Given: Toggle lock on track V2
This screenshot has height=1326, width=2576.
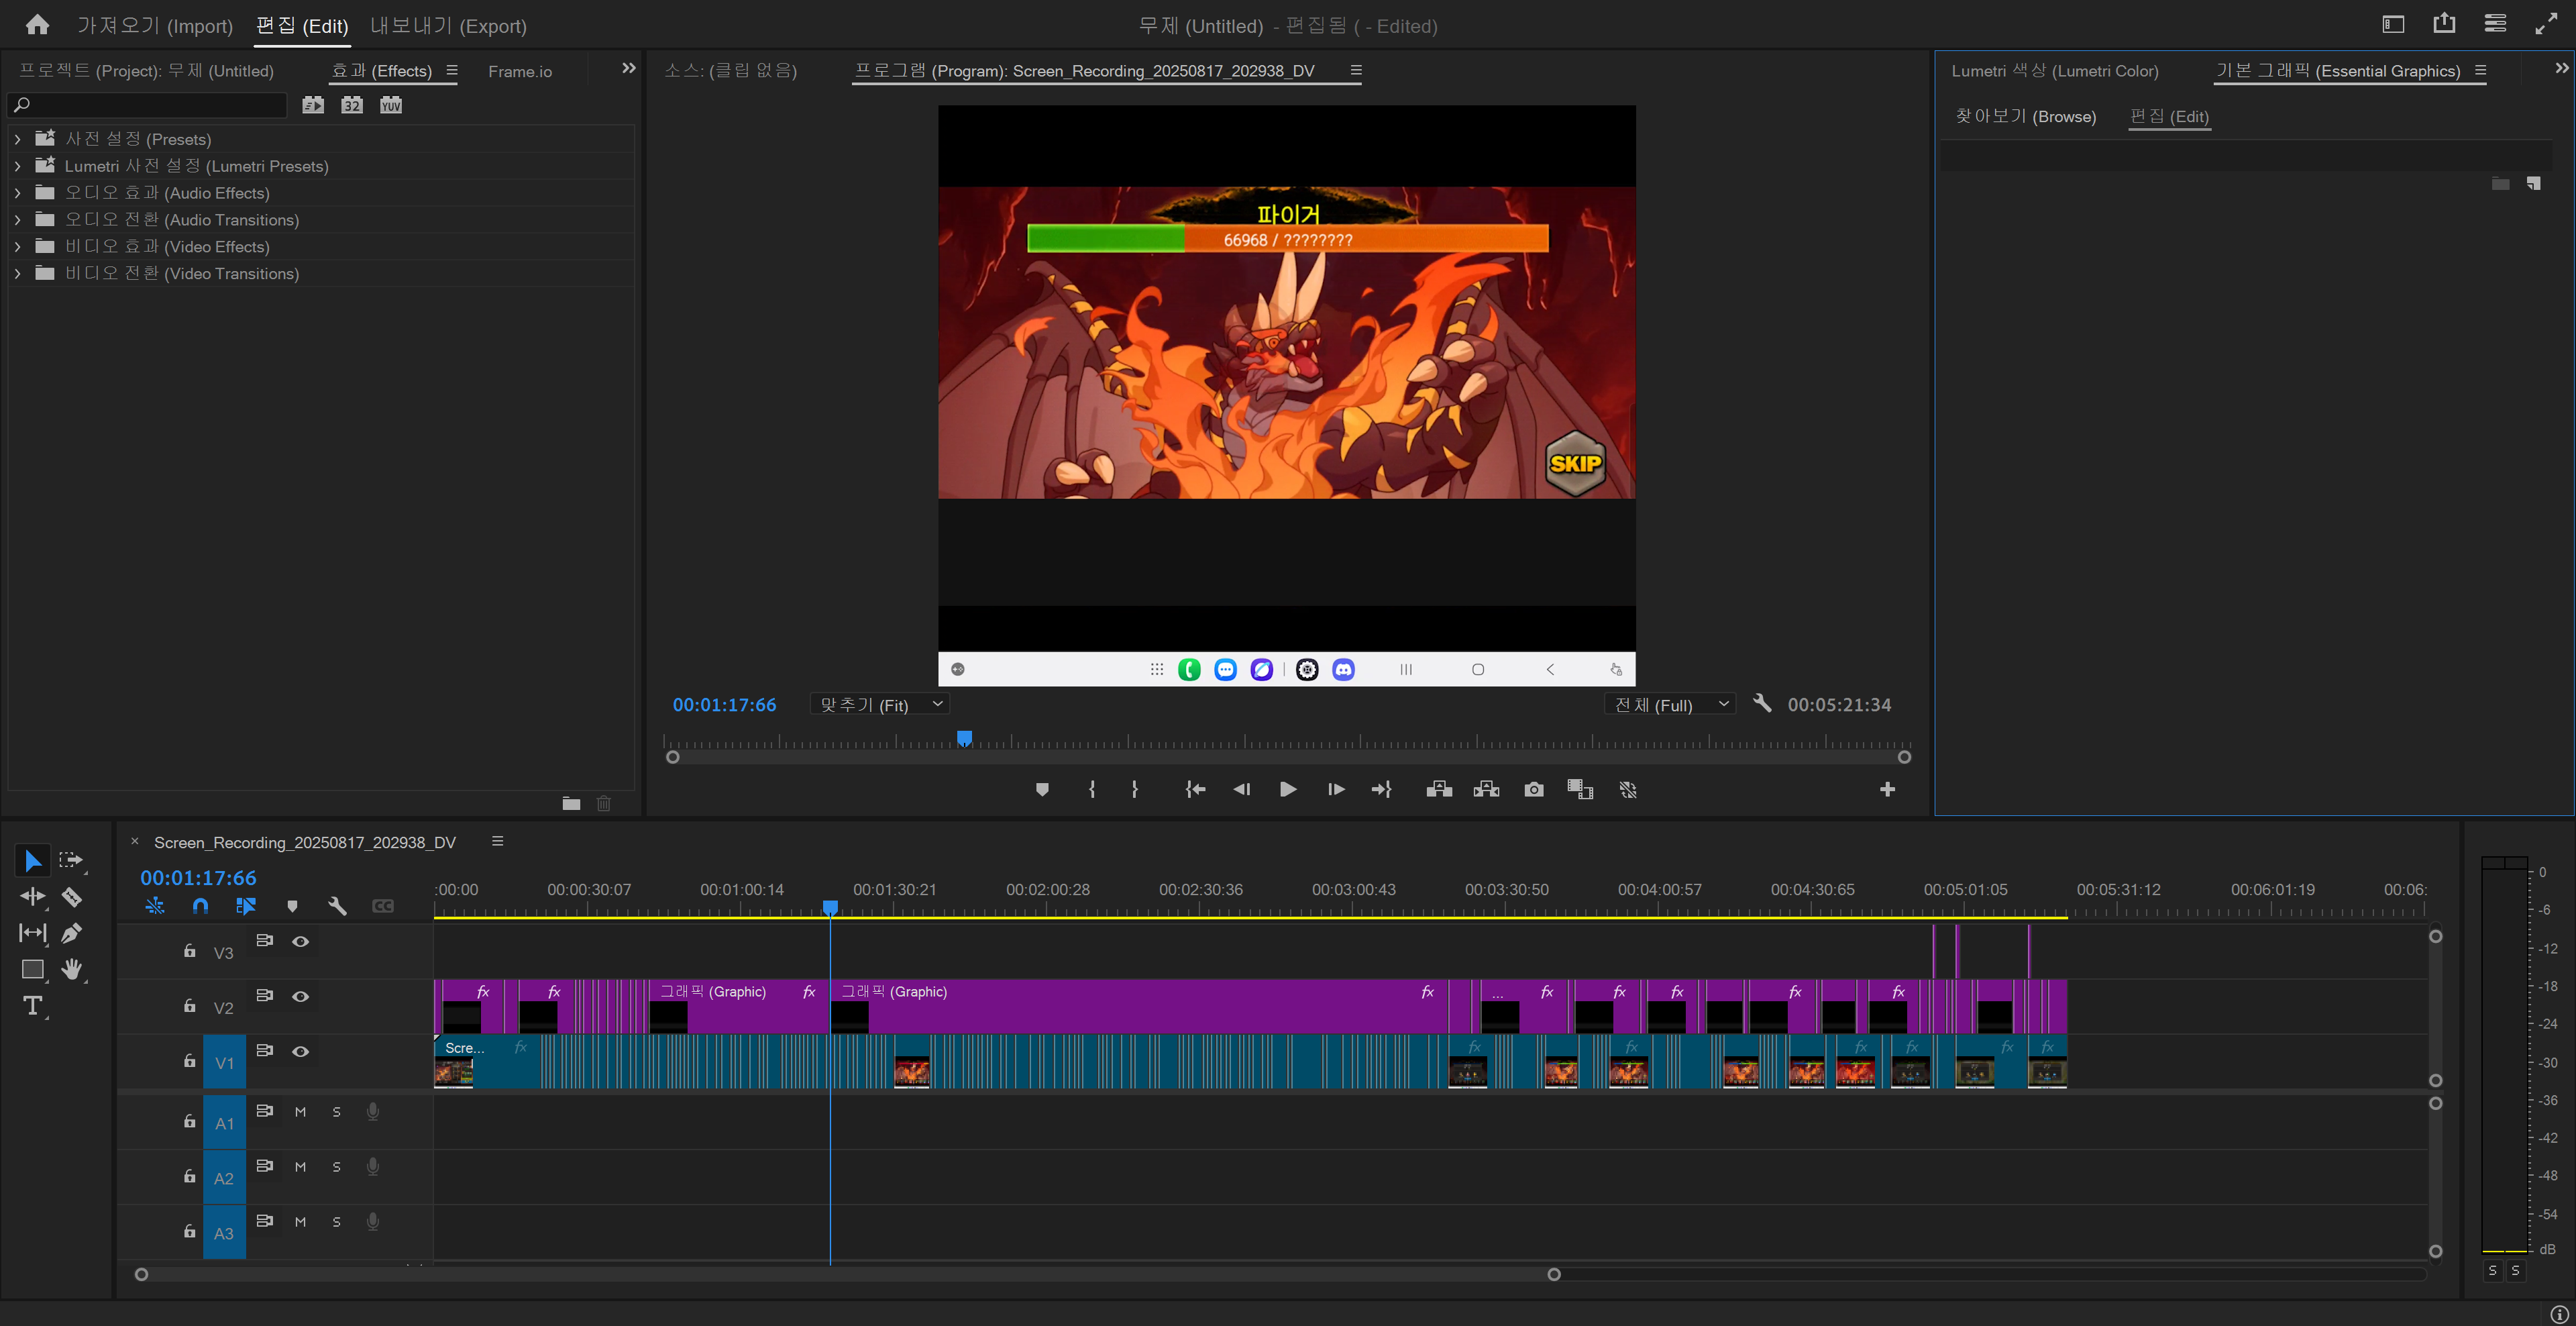Looking at the screenshot, I should (189, 1006).
